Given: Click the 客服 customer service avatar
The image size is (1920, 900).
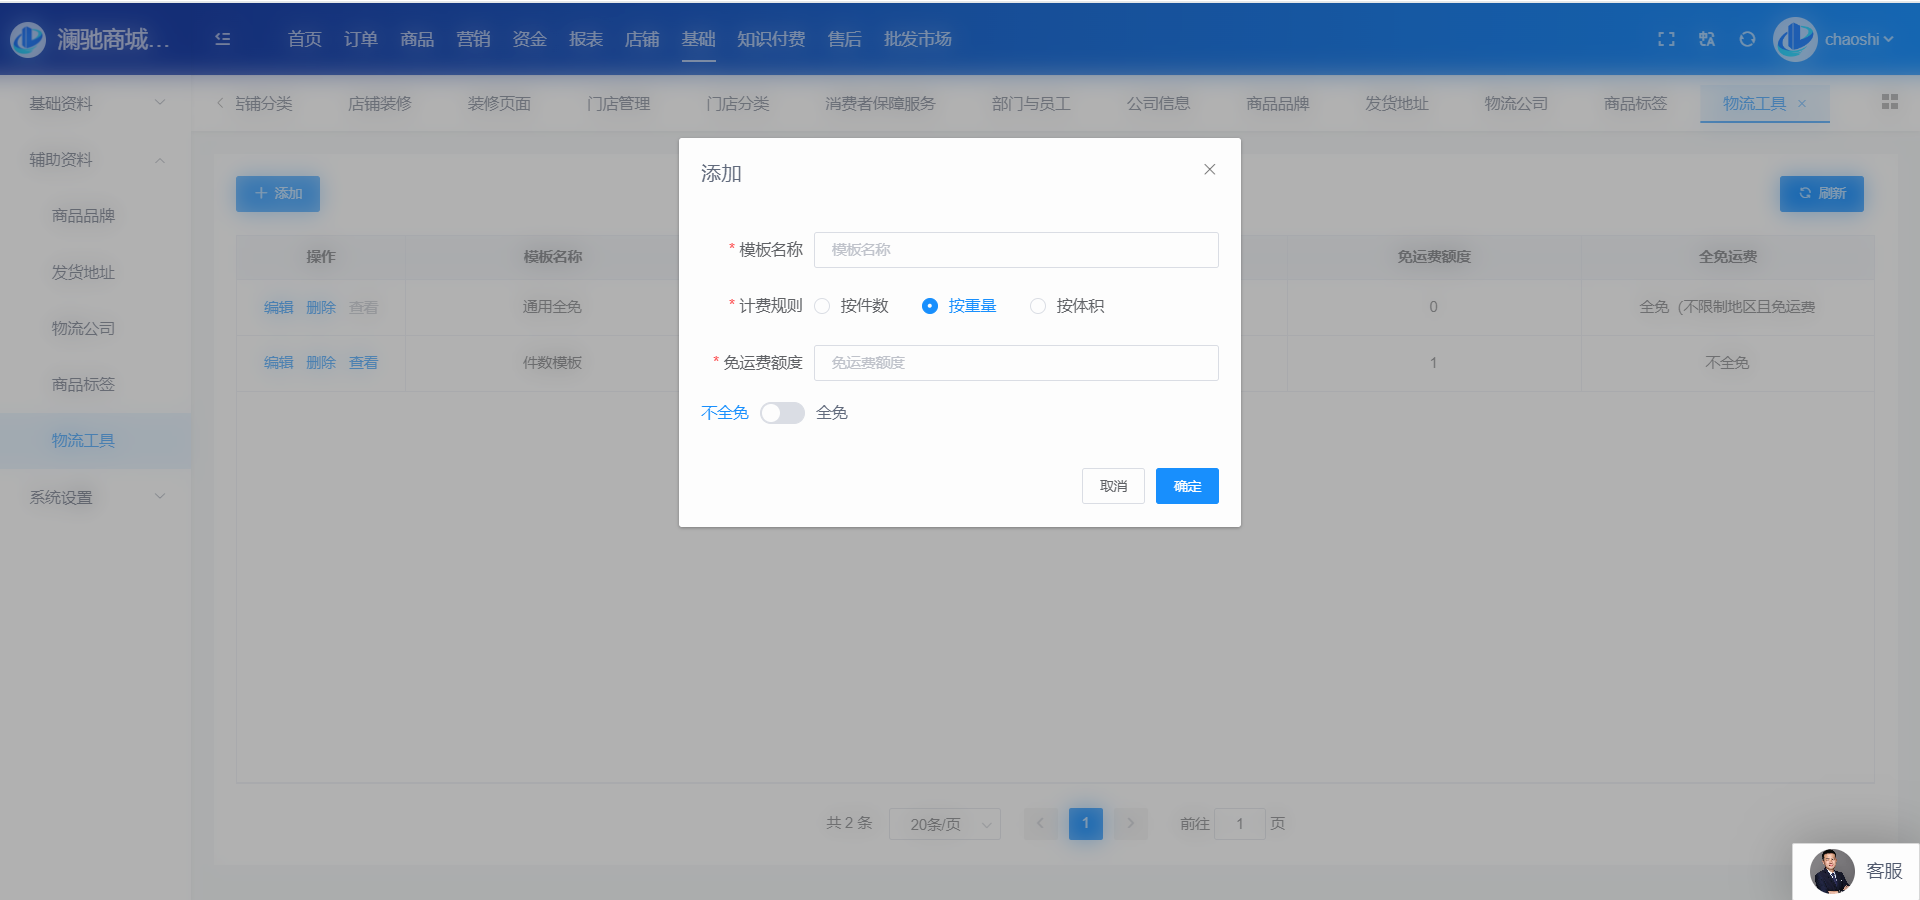Looking at the screenshot, I should coord(1832,871).
